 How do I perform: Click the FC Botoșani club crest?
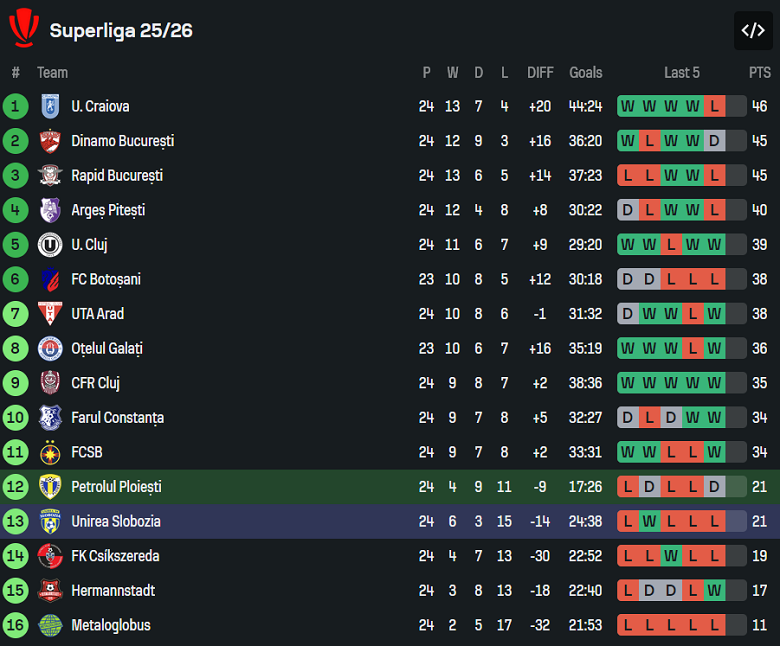point(50,279)
